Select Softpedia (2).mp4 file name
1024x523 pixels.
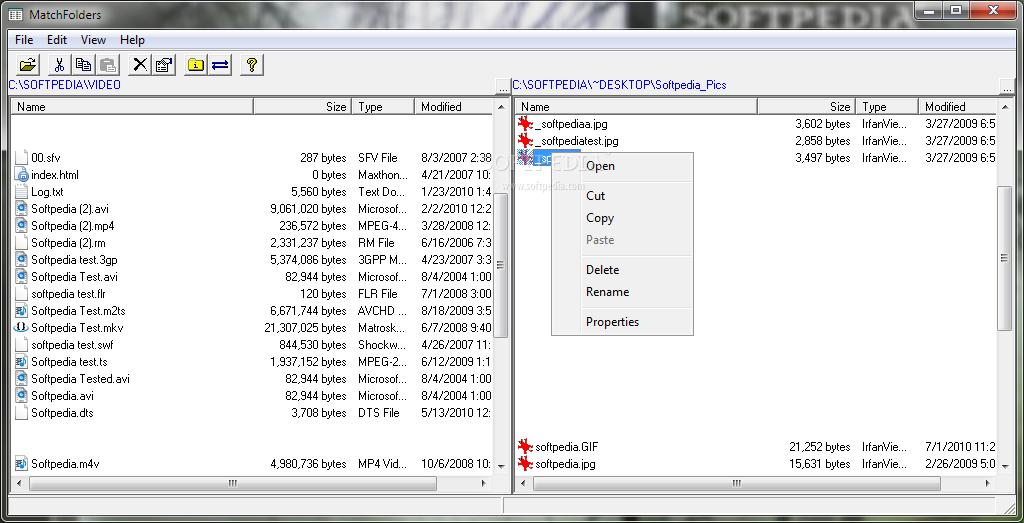73,226
